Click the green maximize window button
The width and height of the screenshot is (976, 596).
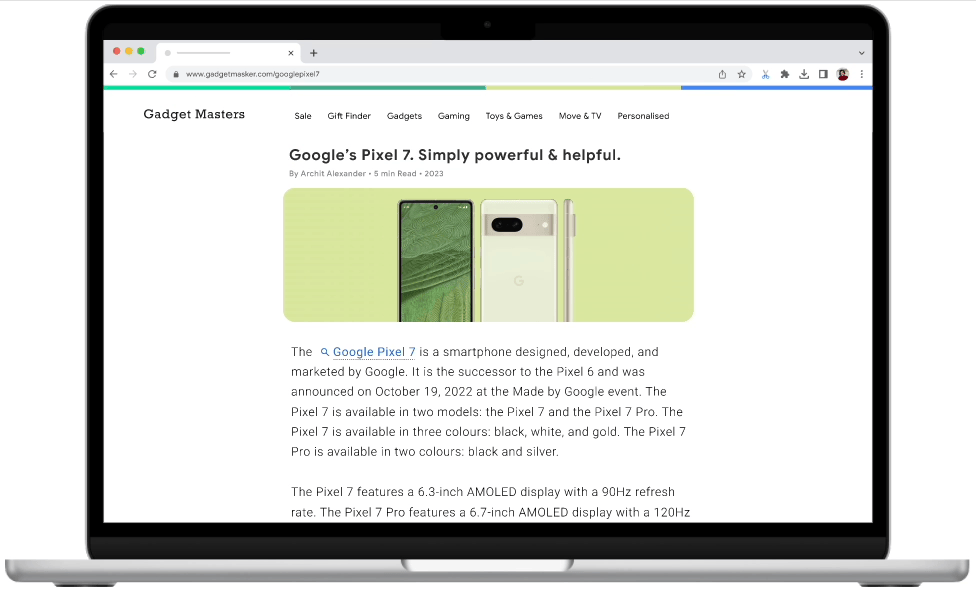coord(141,51)
